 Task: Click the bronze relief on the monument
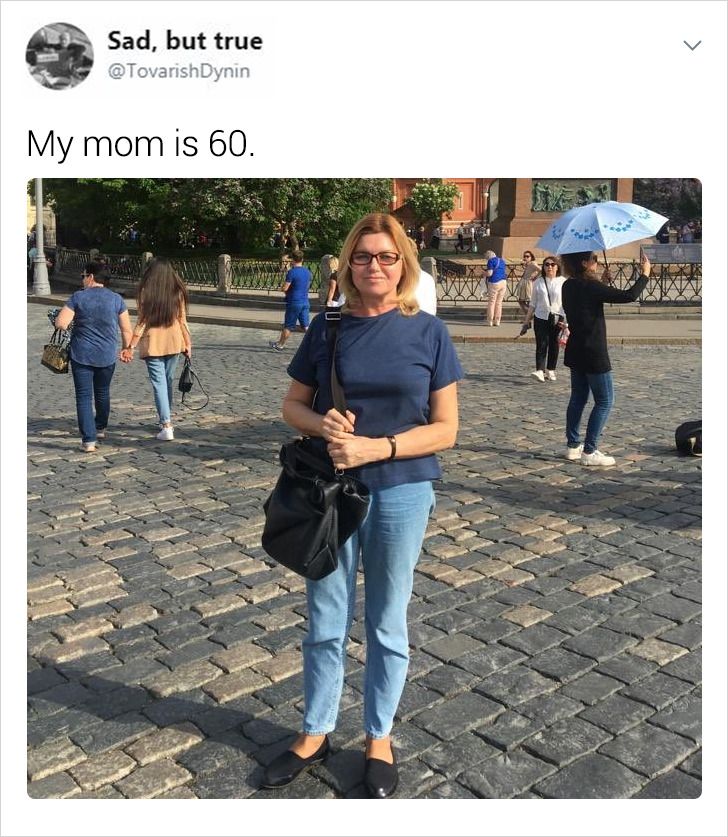point(571,195)
